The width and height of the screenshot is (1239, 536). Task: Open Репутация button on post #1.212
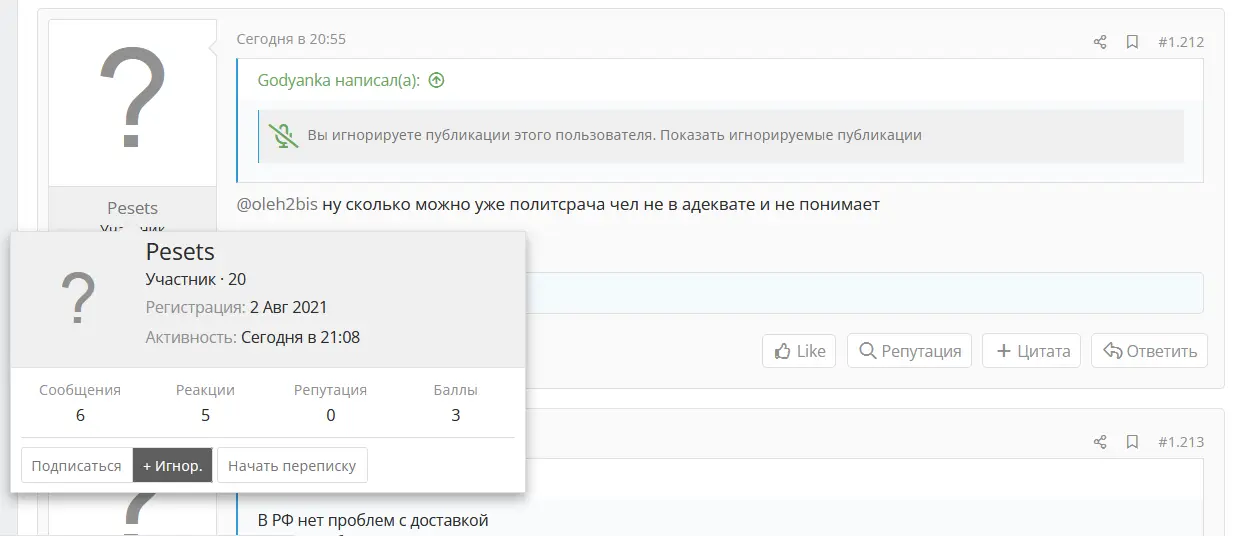point(910,351)
